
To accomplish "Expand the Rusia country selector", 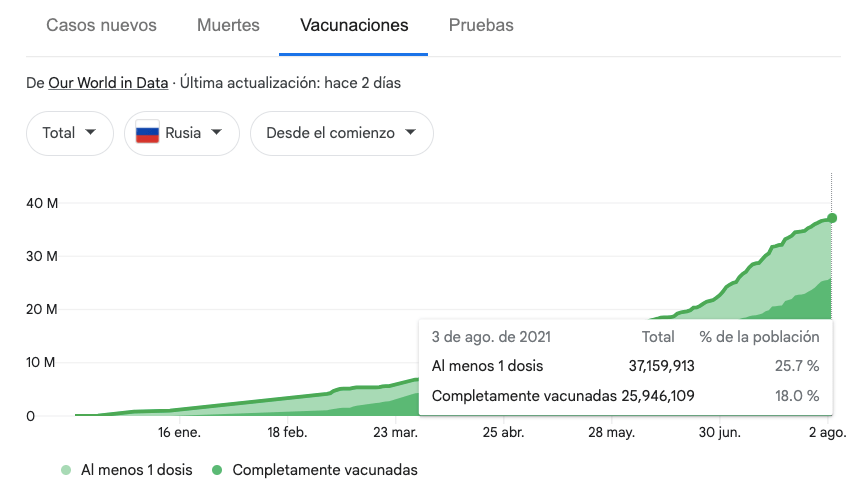I will pos(182,133).
